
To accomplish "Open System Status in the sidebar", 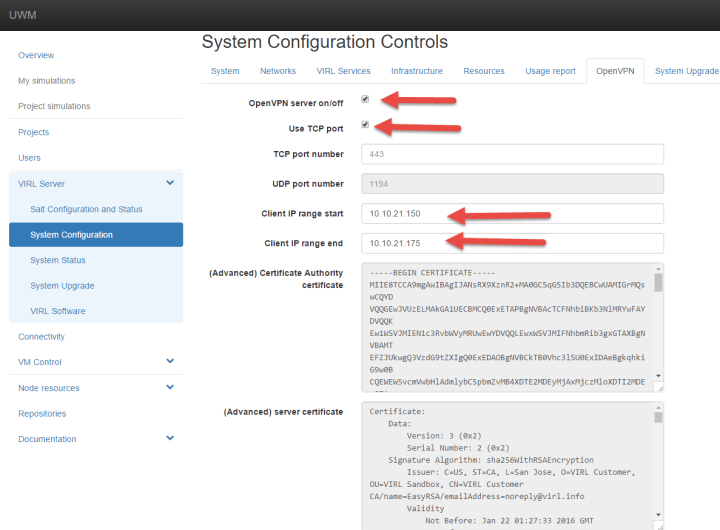I will (58, 260).
